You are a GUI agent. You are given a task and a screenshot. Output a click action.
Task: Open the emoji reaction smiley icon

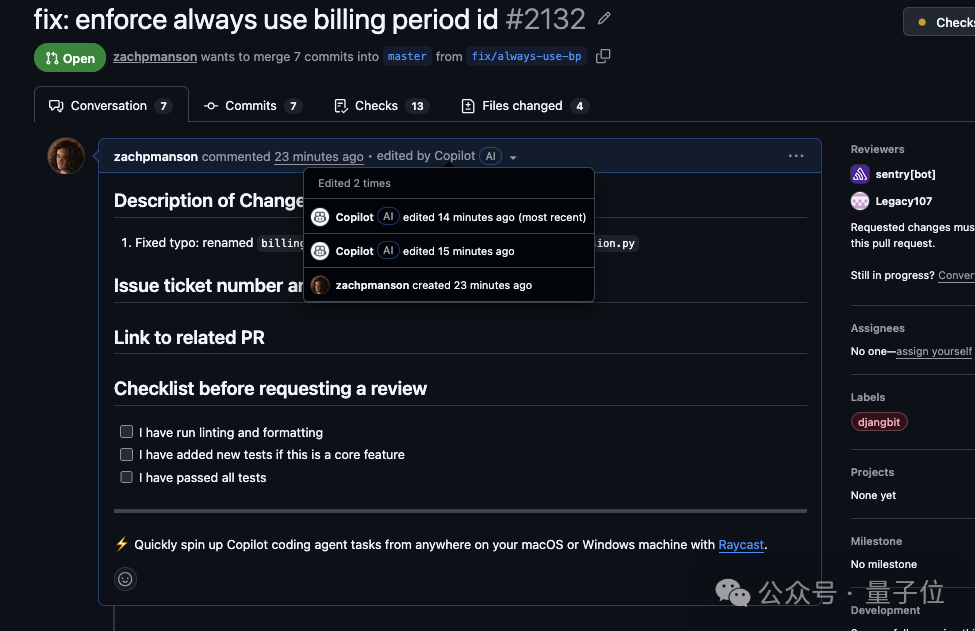pos(124,578)
